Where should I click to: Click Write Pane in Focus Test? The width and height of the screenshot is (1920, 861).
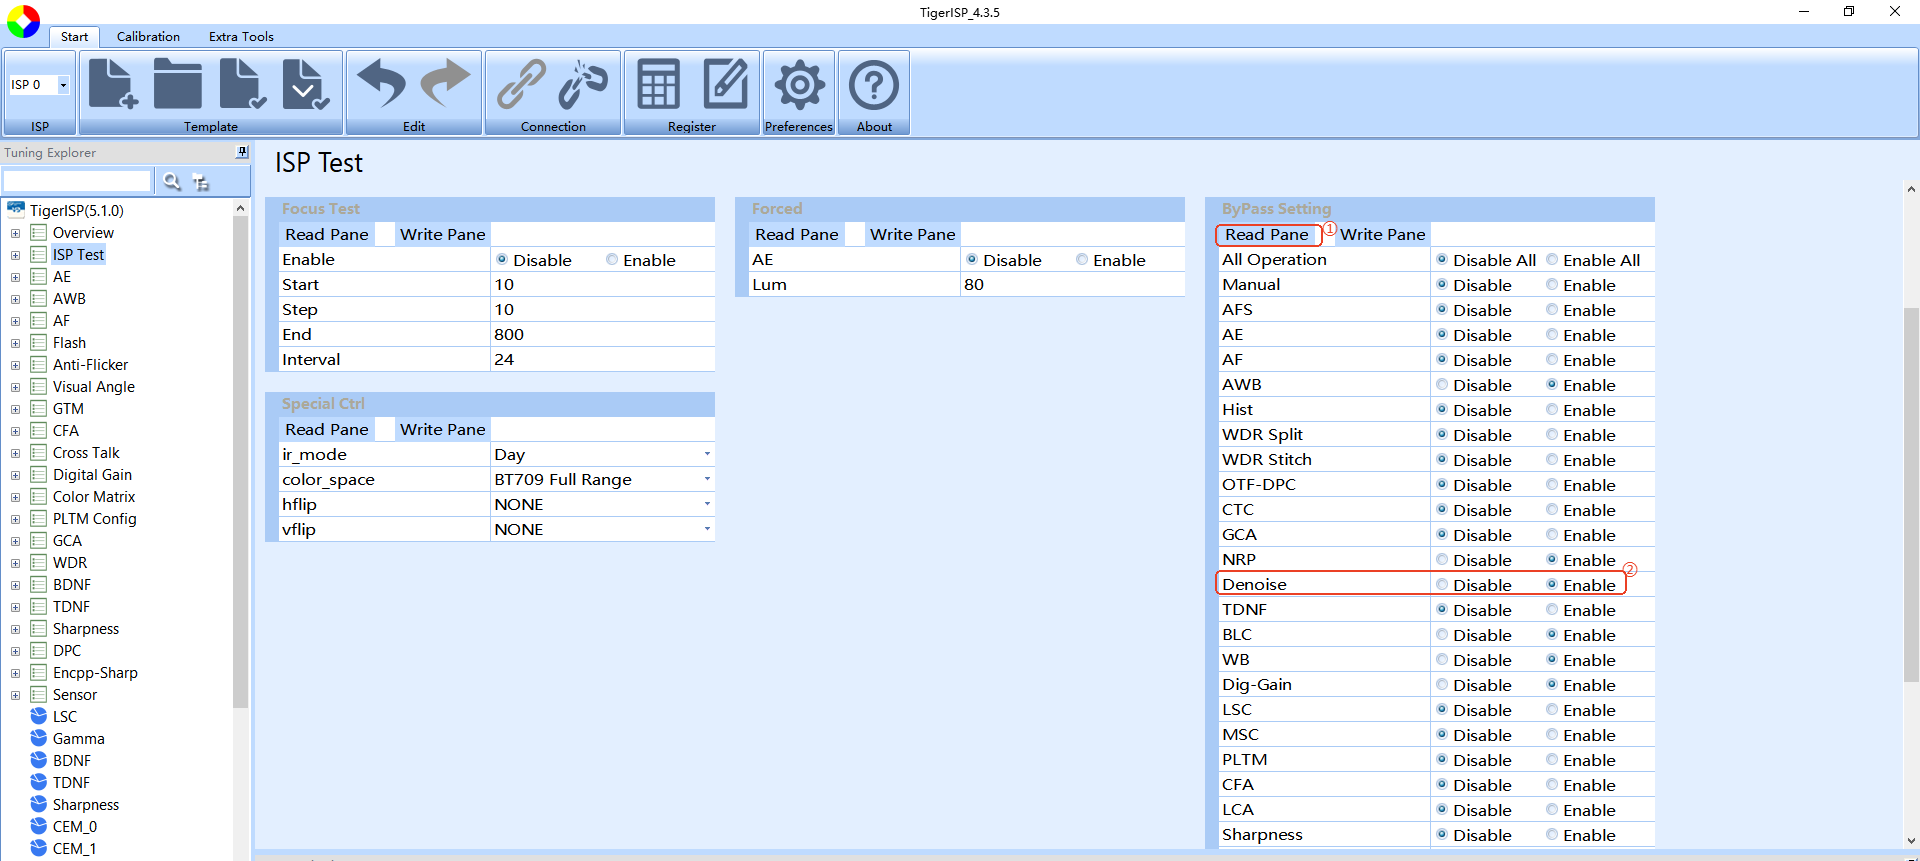tap(442, 234)
